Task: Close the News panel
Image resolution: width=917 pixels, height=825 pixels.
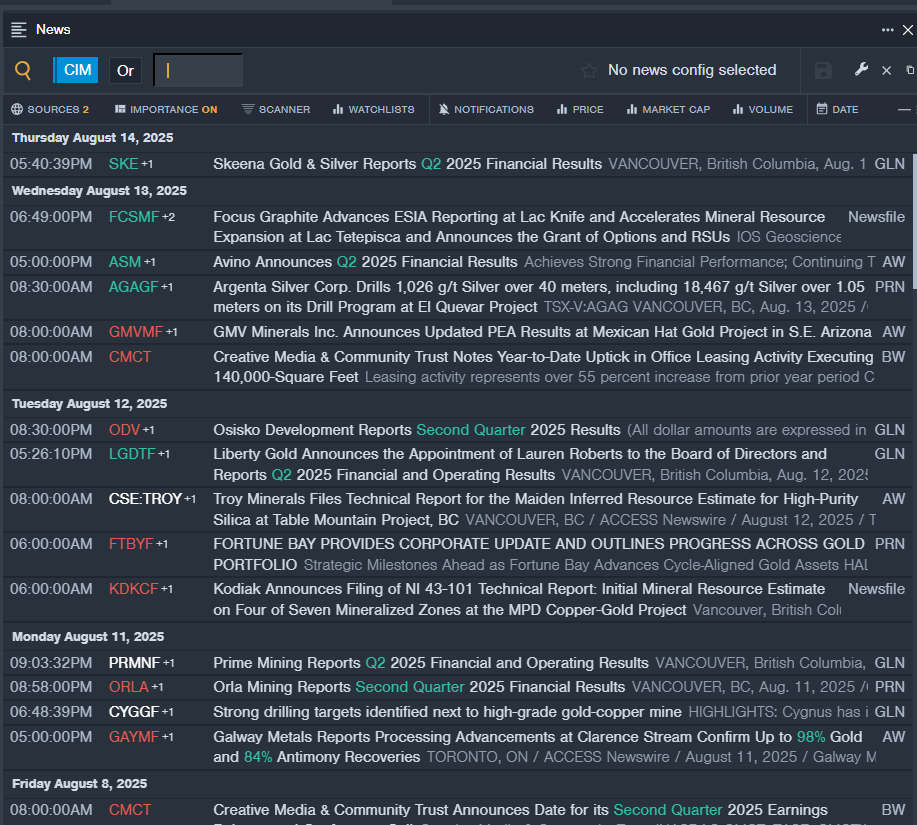Action: tap(908, 30)
